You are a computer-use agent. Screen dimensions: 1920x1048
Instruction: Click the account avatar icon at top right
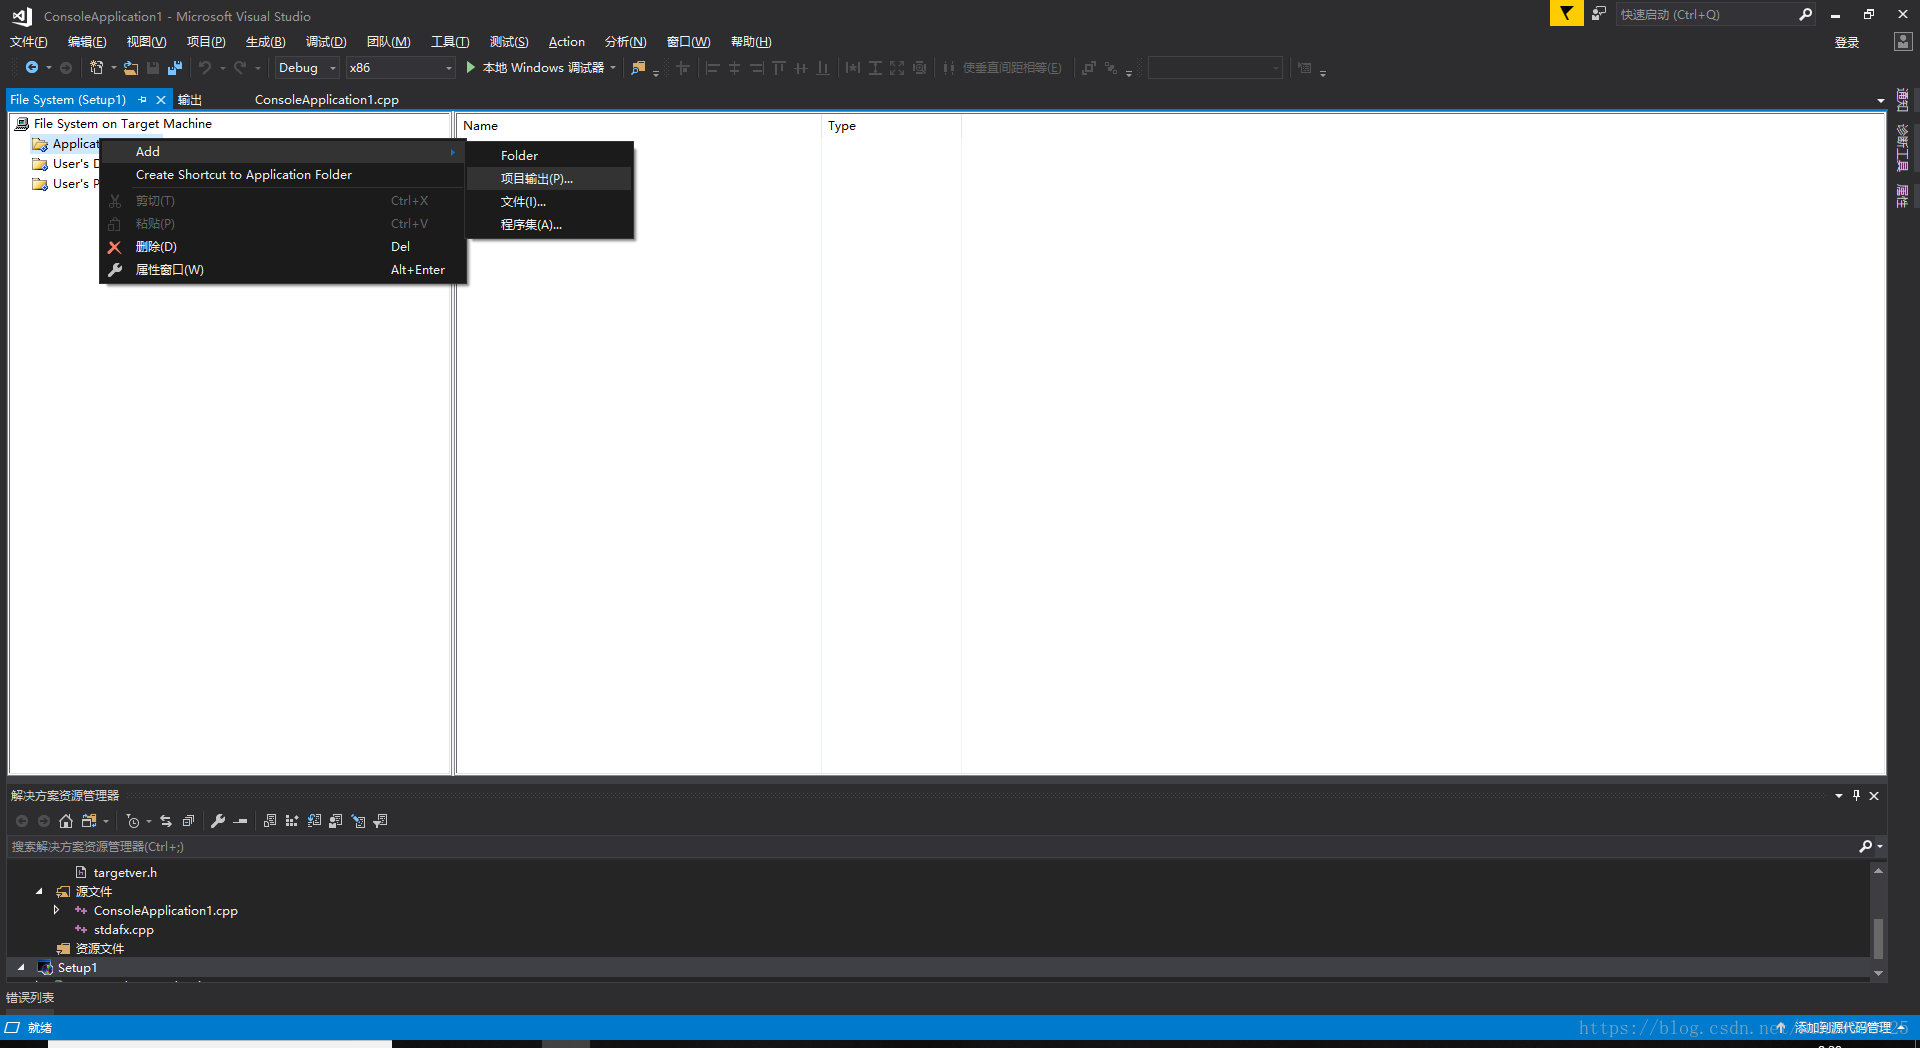click(1903, 42)
